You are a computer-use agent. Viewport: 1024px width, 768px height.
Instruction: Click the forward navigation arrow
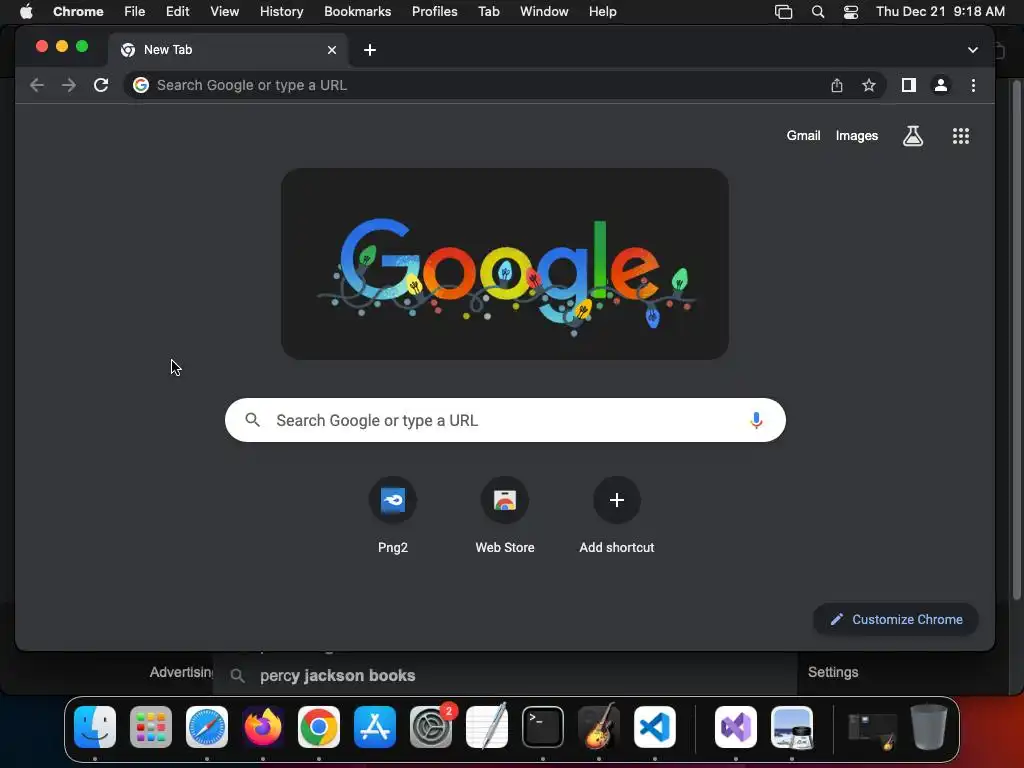69,85
